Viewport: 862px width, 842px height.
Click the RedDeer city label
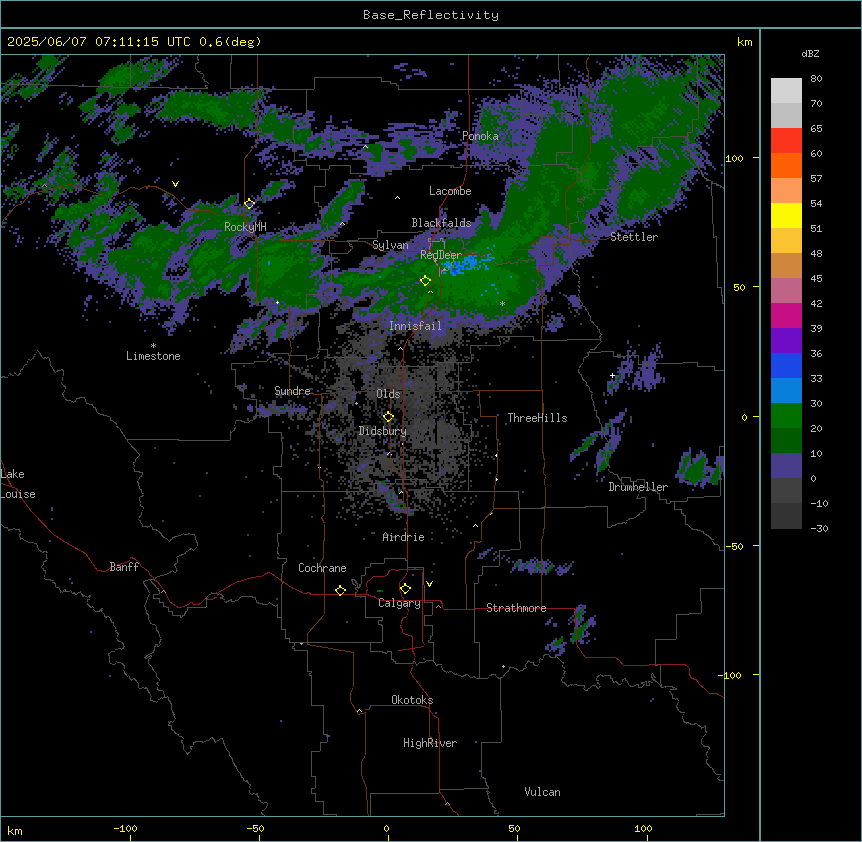[x=441, y=255]
